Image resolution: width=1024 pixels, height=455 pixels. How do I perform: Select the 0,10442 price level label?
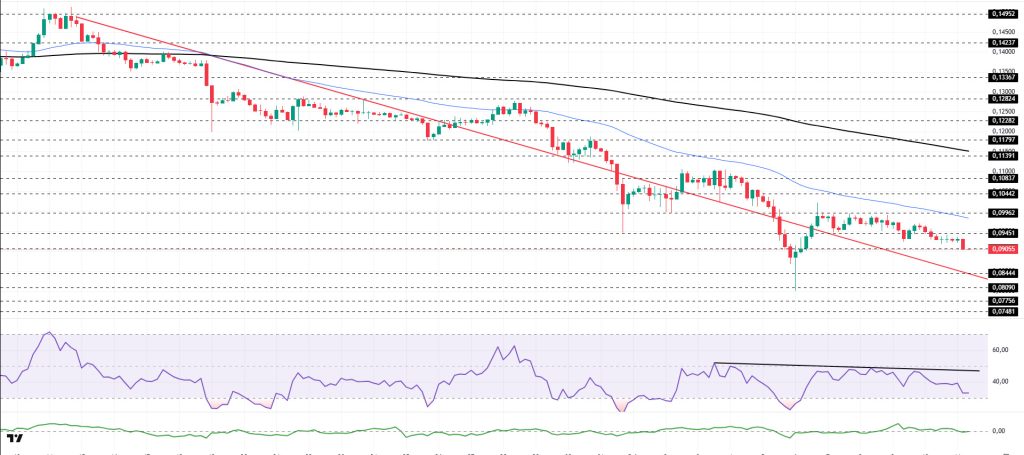[x=1003, y=193]
